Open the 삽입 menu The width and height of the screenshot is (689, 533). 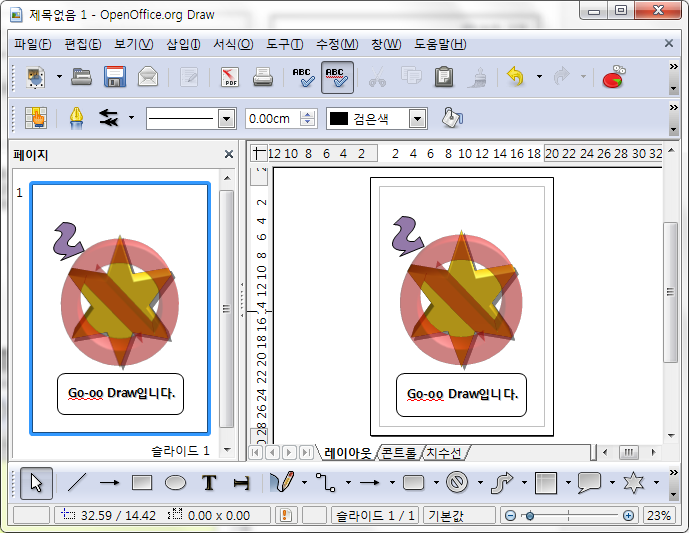point(184,44)
